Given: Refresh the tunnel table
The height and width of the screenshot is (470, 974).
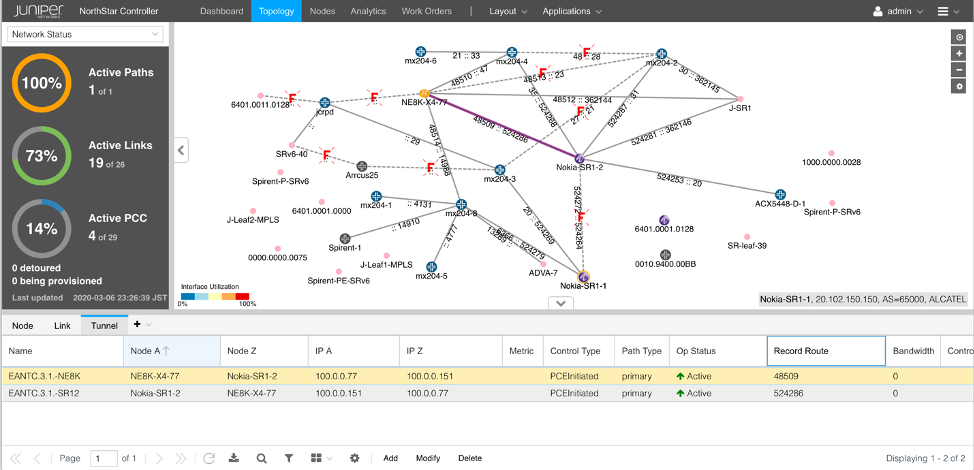Looking at the screenshot, I should coord(208,458).
